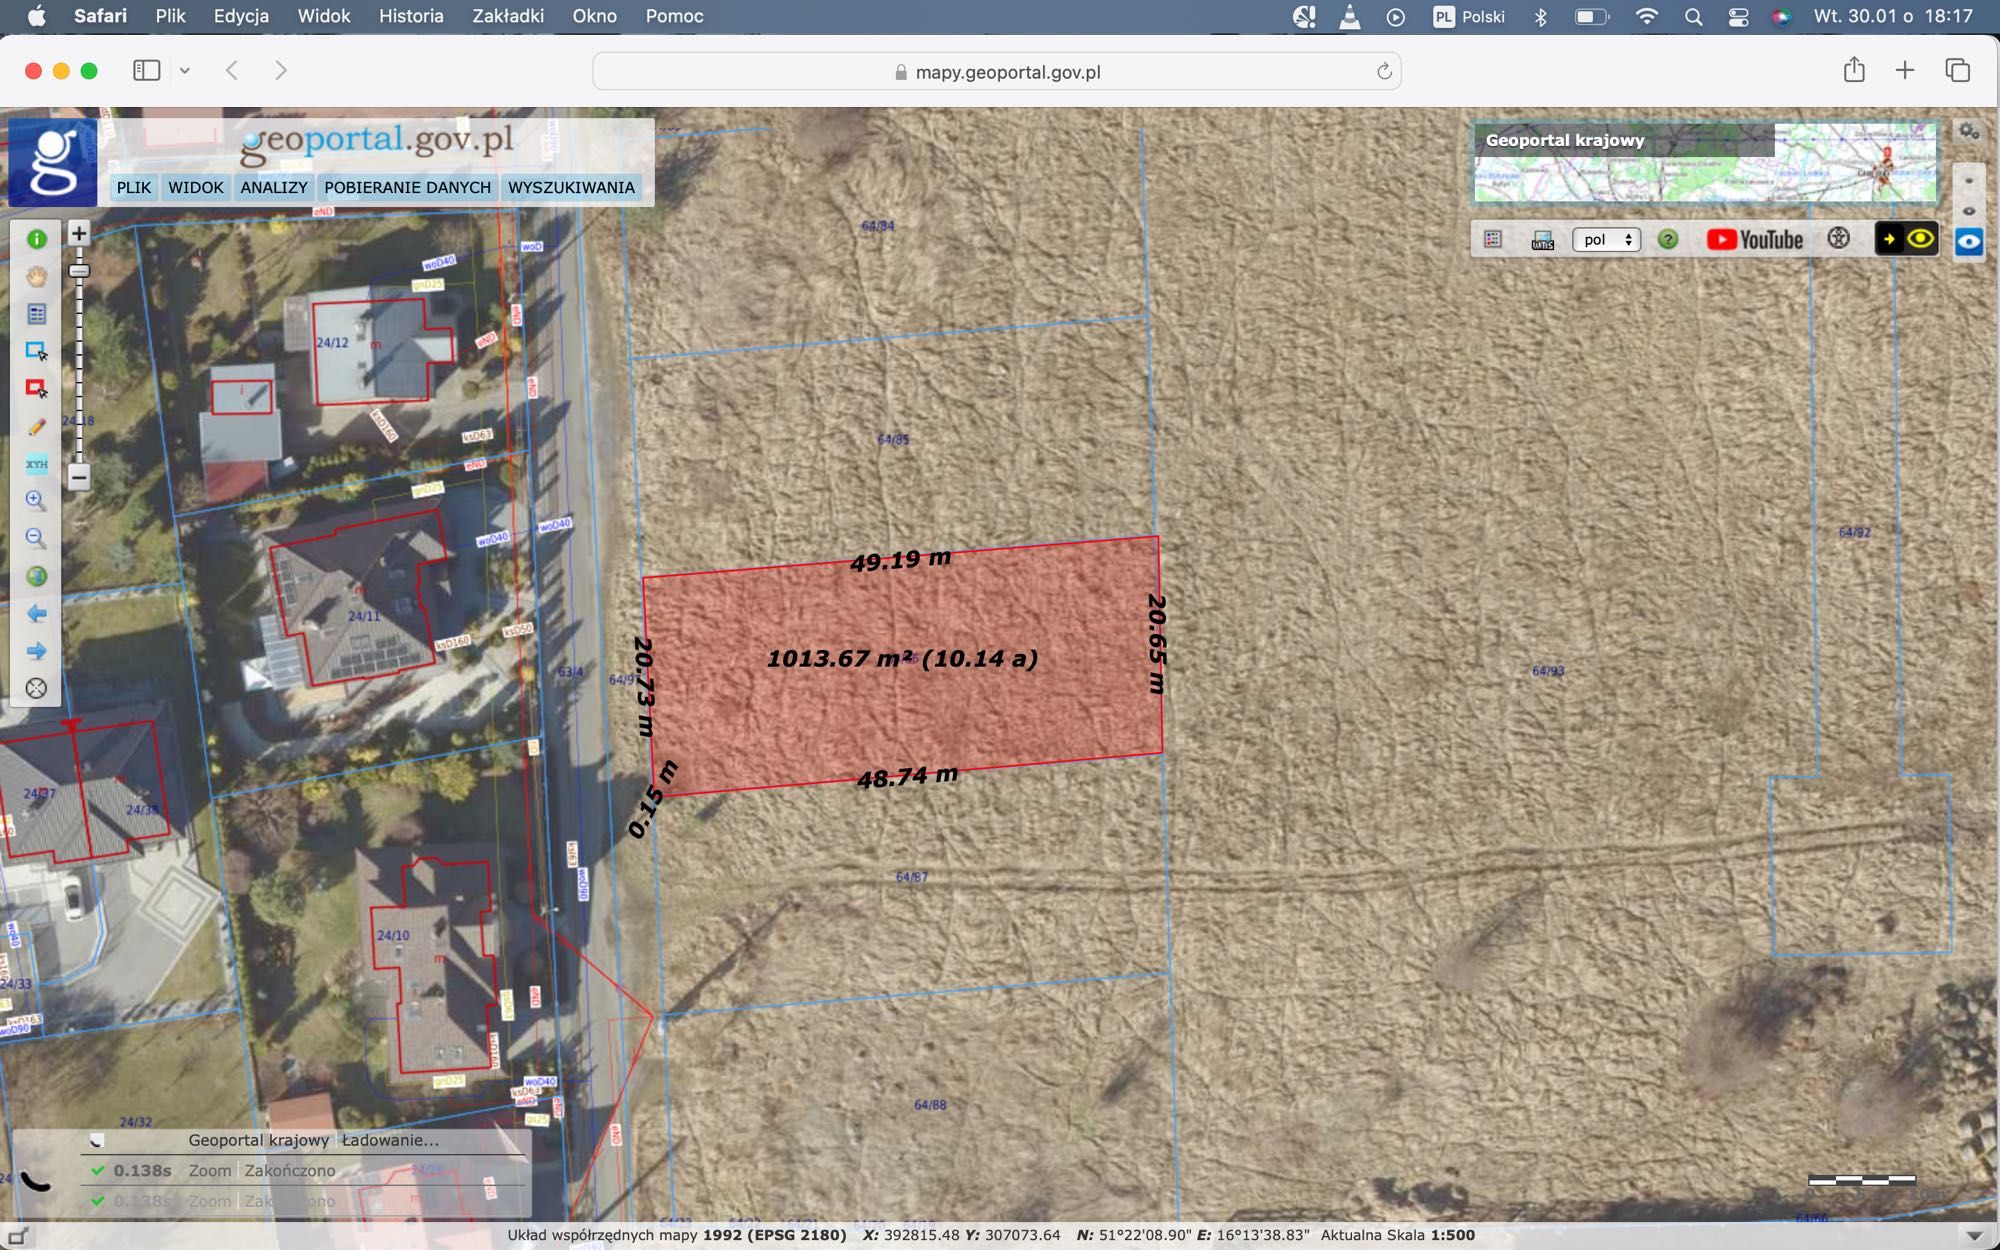Toggle the Safari sidebar
2000x1250 pixels.
(147, 70)
